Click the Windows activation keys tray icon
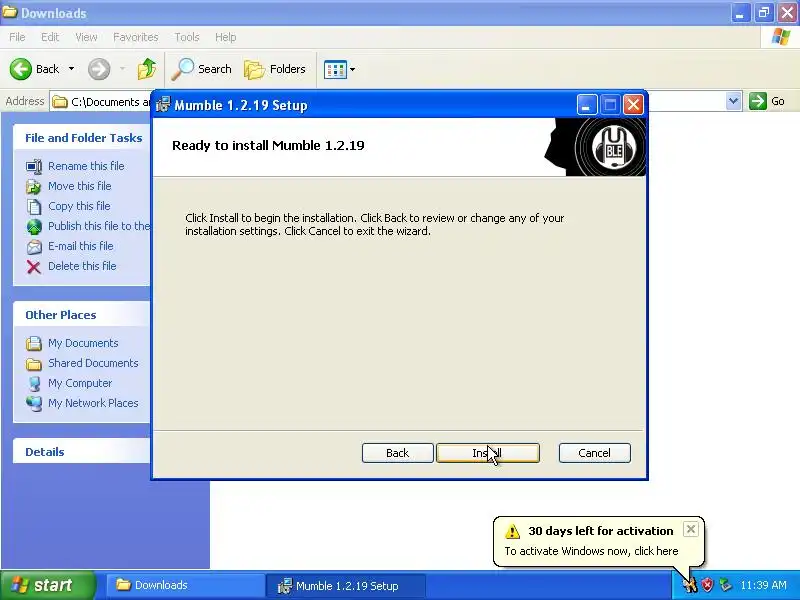This screenshot has height=600, width=800. [690, 585]
